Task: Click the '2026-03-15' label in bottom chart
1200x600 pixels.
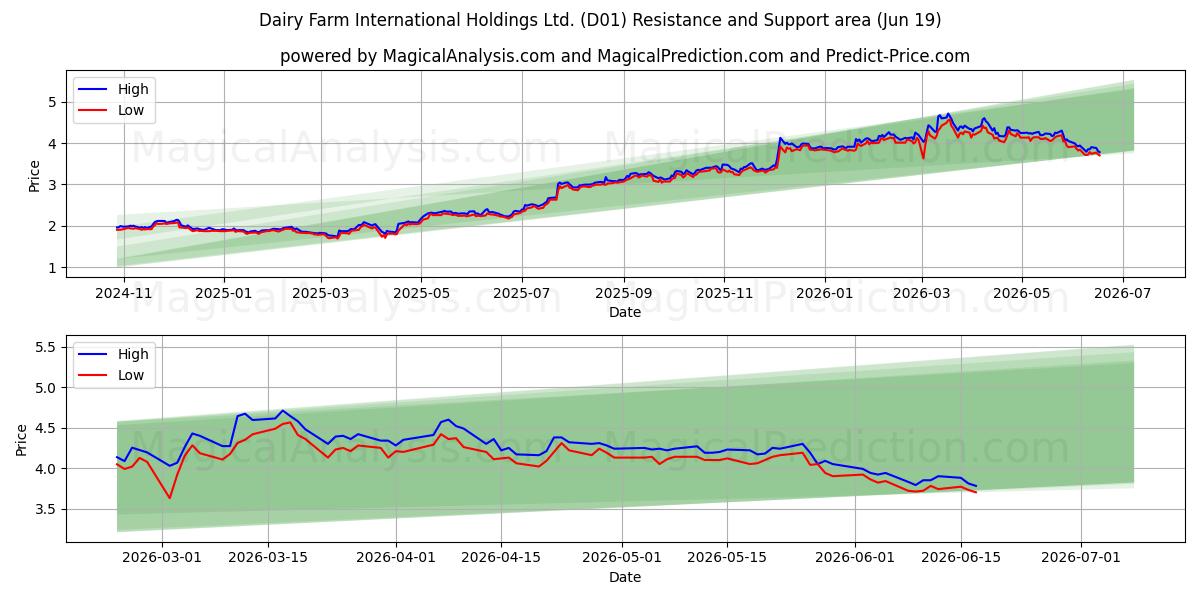Action: point(268,559)
